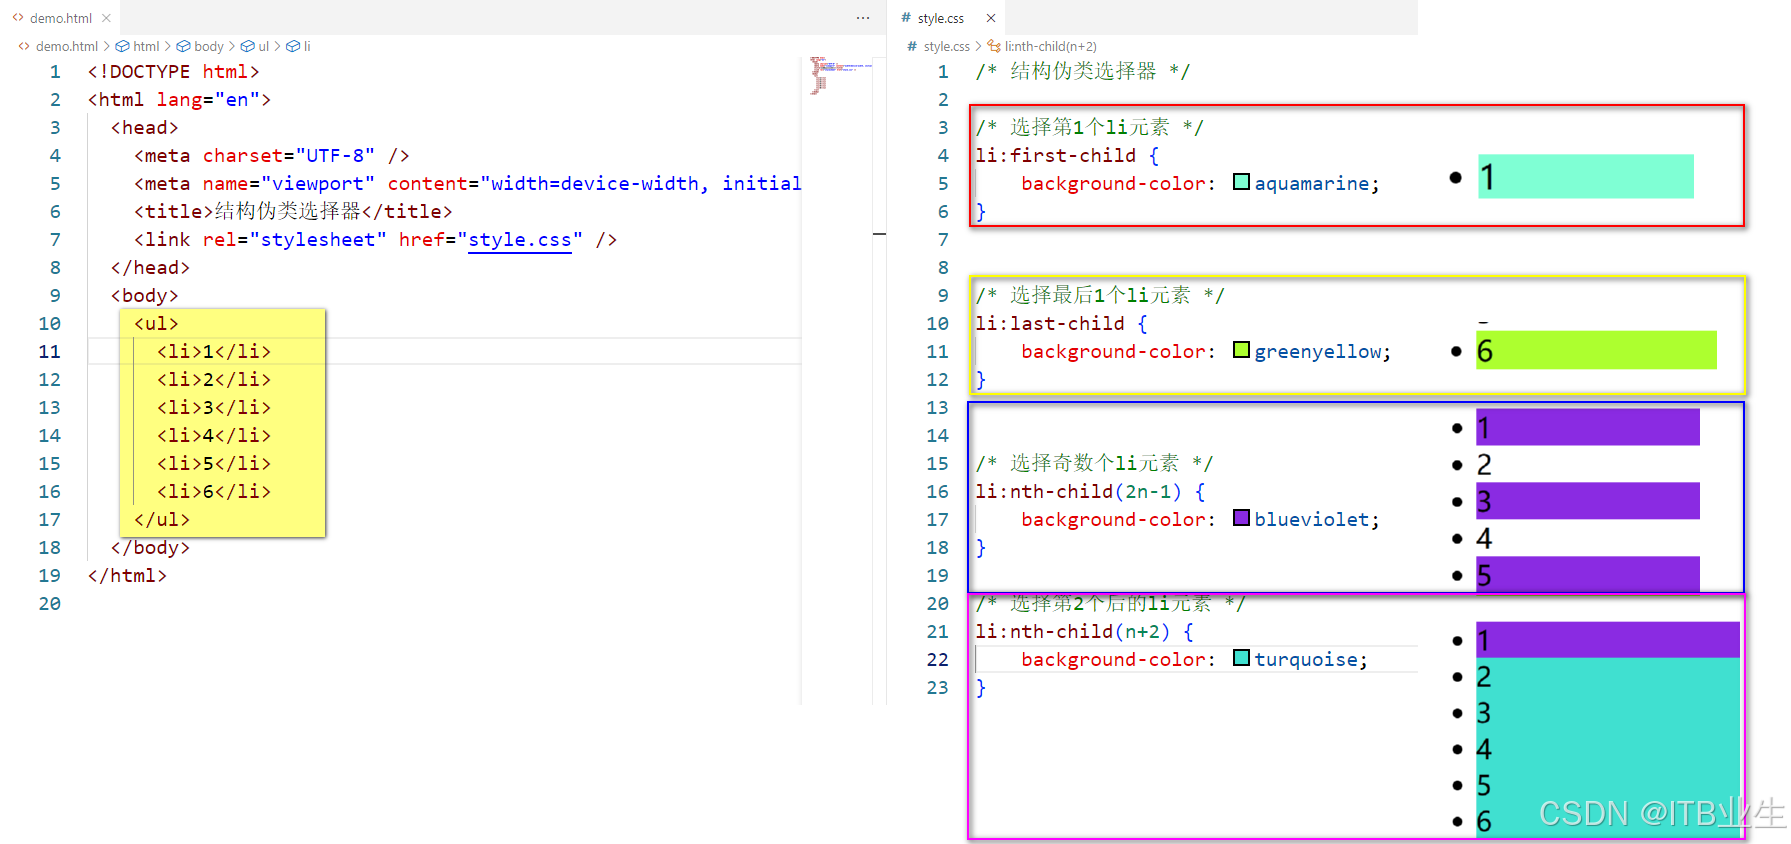Click the meta charset="UTF-8" line

272,156
